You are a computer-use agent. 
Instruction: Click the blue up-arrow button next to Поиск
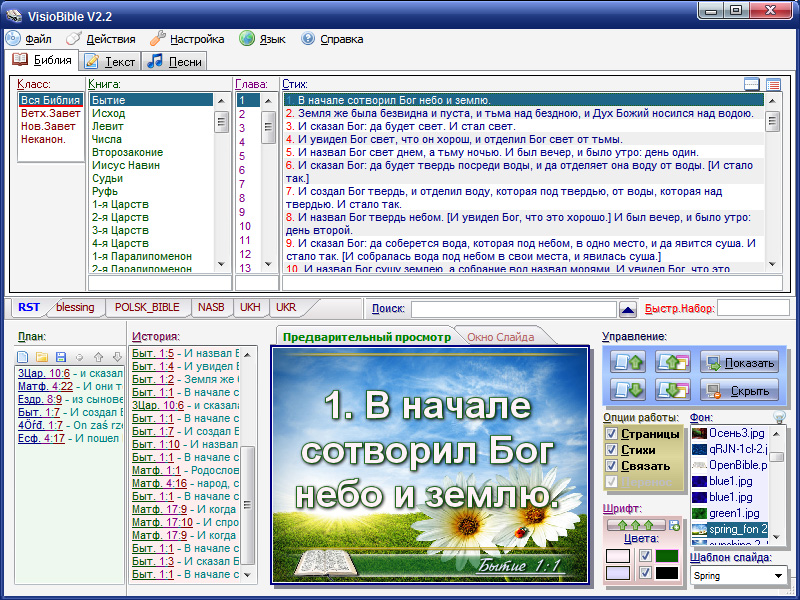[x=628, y=309]
